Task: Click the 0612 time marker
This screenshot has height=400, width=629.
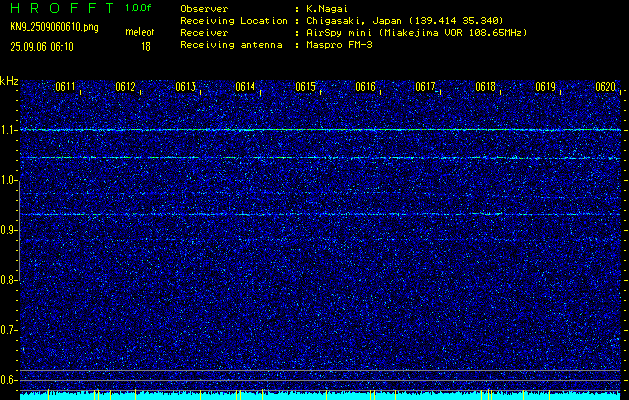Action: [125, 86]
